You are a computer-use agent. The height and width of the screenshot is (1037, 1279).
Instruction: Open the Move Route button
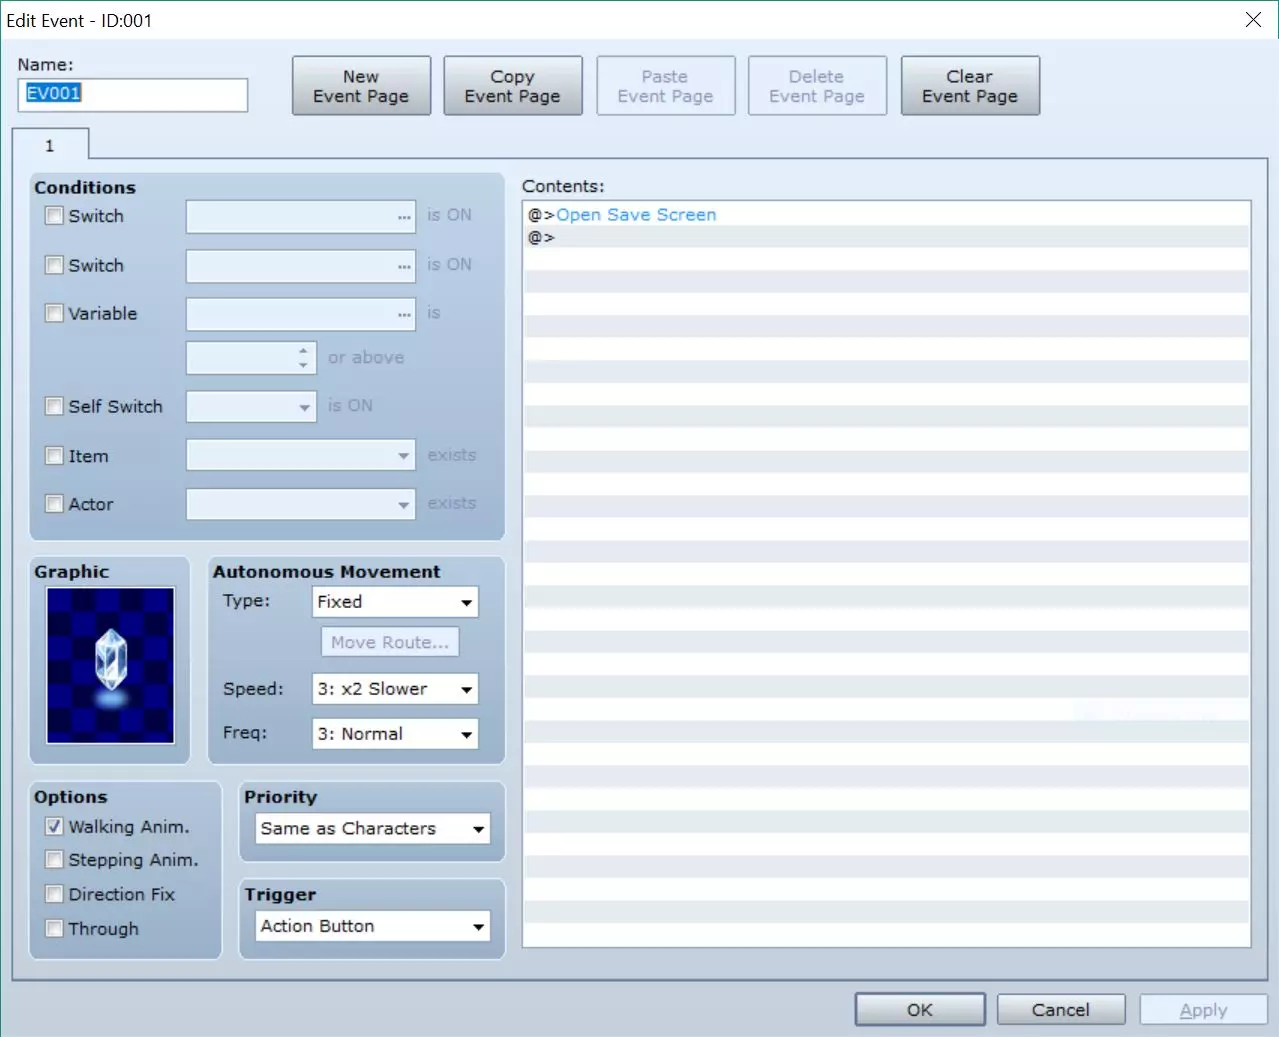click(x=390, y=642)
